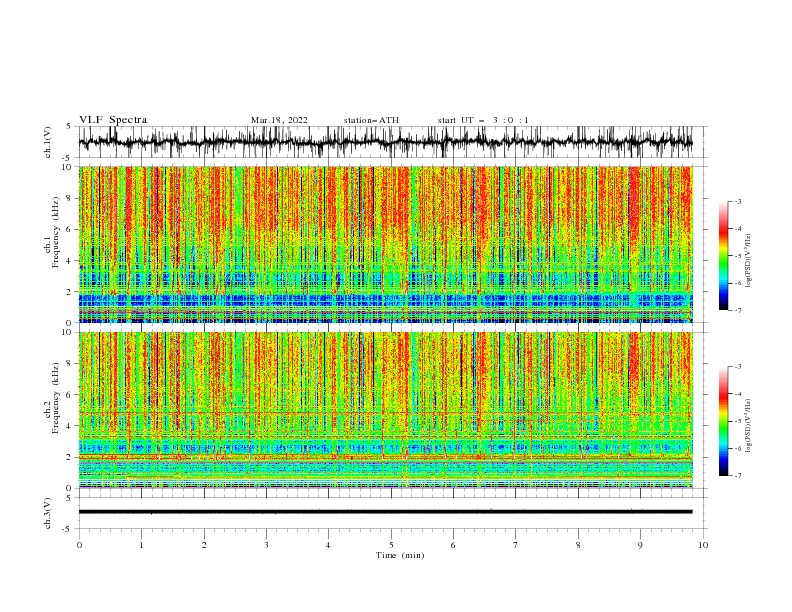Click the time axis tick label "3"
The width and height of the screenshot is (792, 612).
pos(266,545)
